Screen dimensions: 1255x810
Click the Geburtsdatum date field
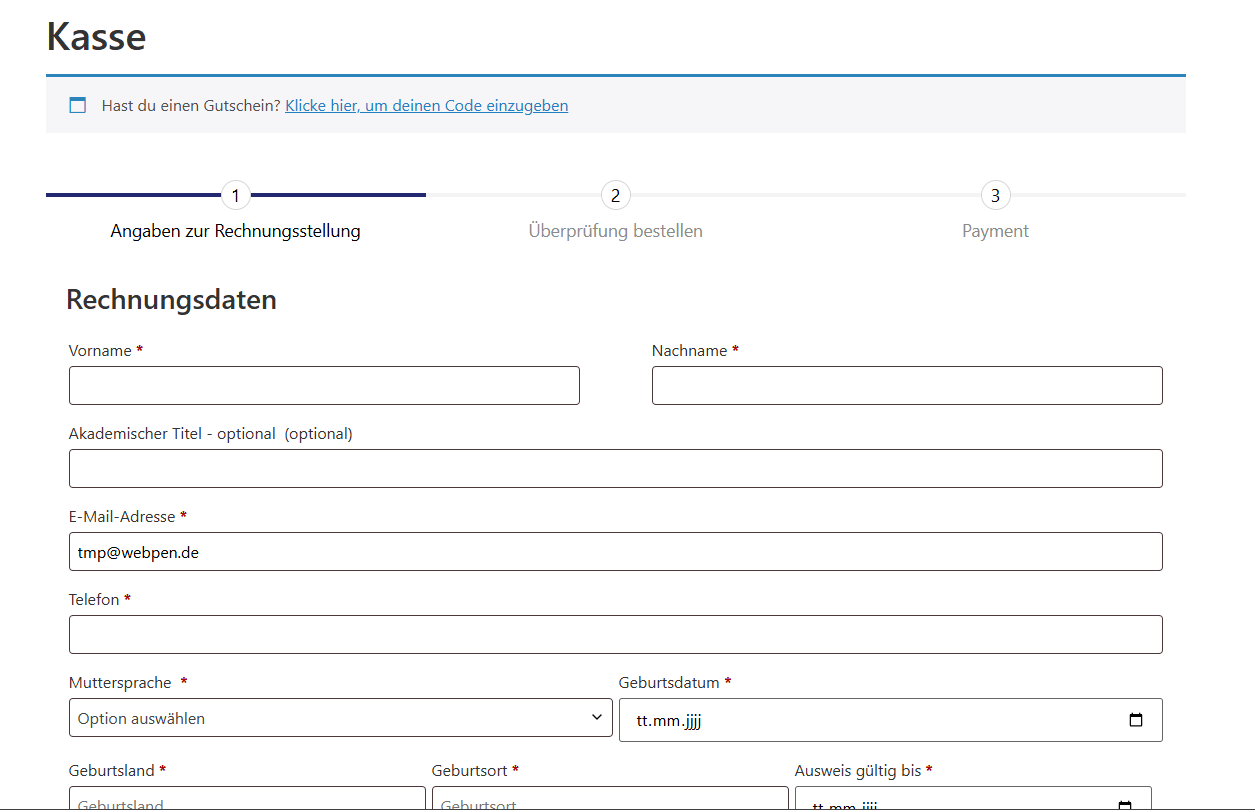891,720
